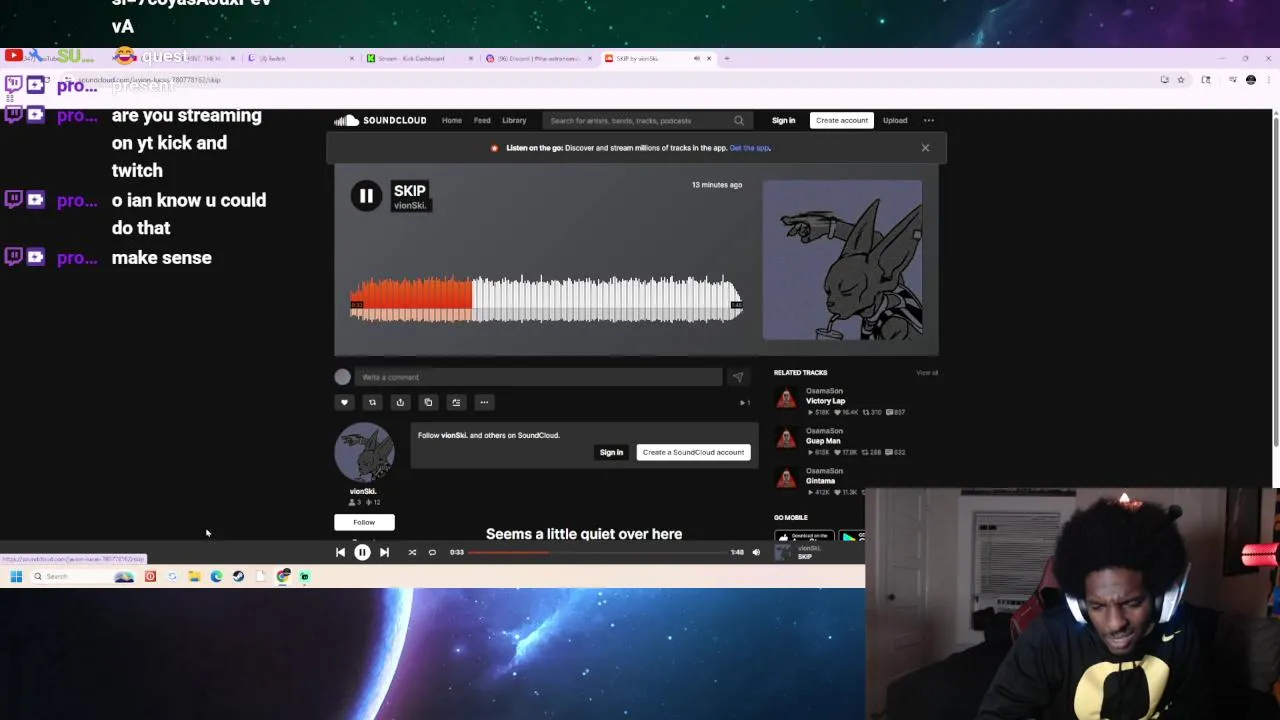The height and width of the screenshot is (720, 1280).
Task: Follow the Get the app link
Action: 750,148
